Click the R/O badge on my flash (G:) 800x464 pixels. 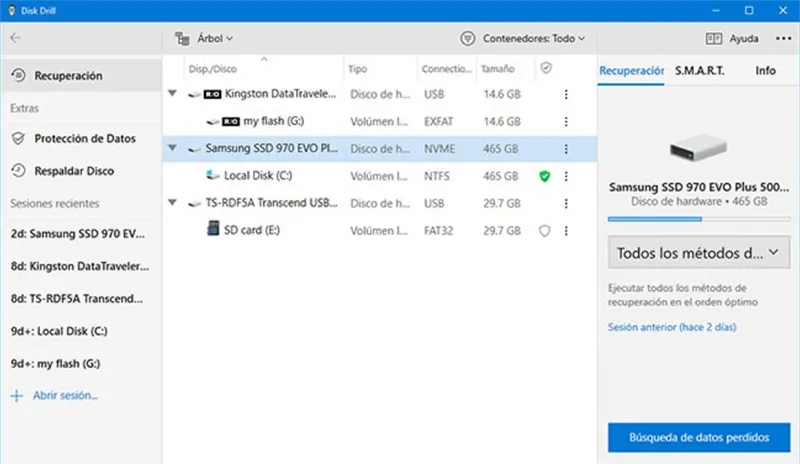[x=231, y=121]
